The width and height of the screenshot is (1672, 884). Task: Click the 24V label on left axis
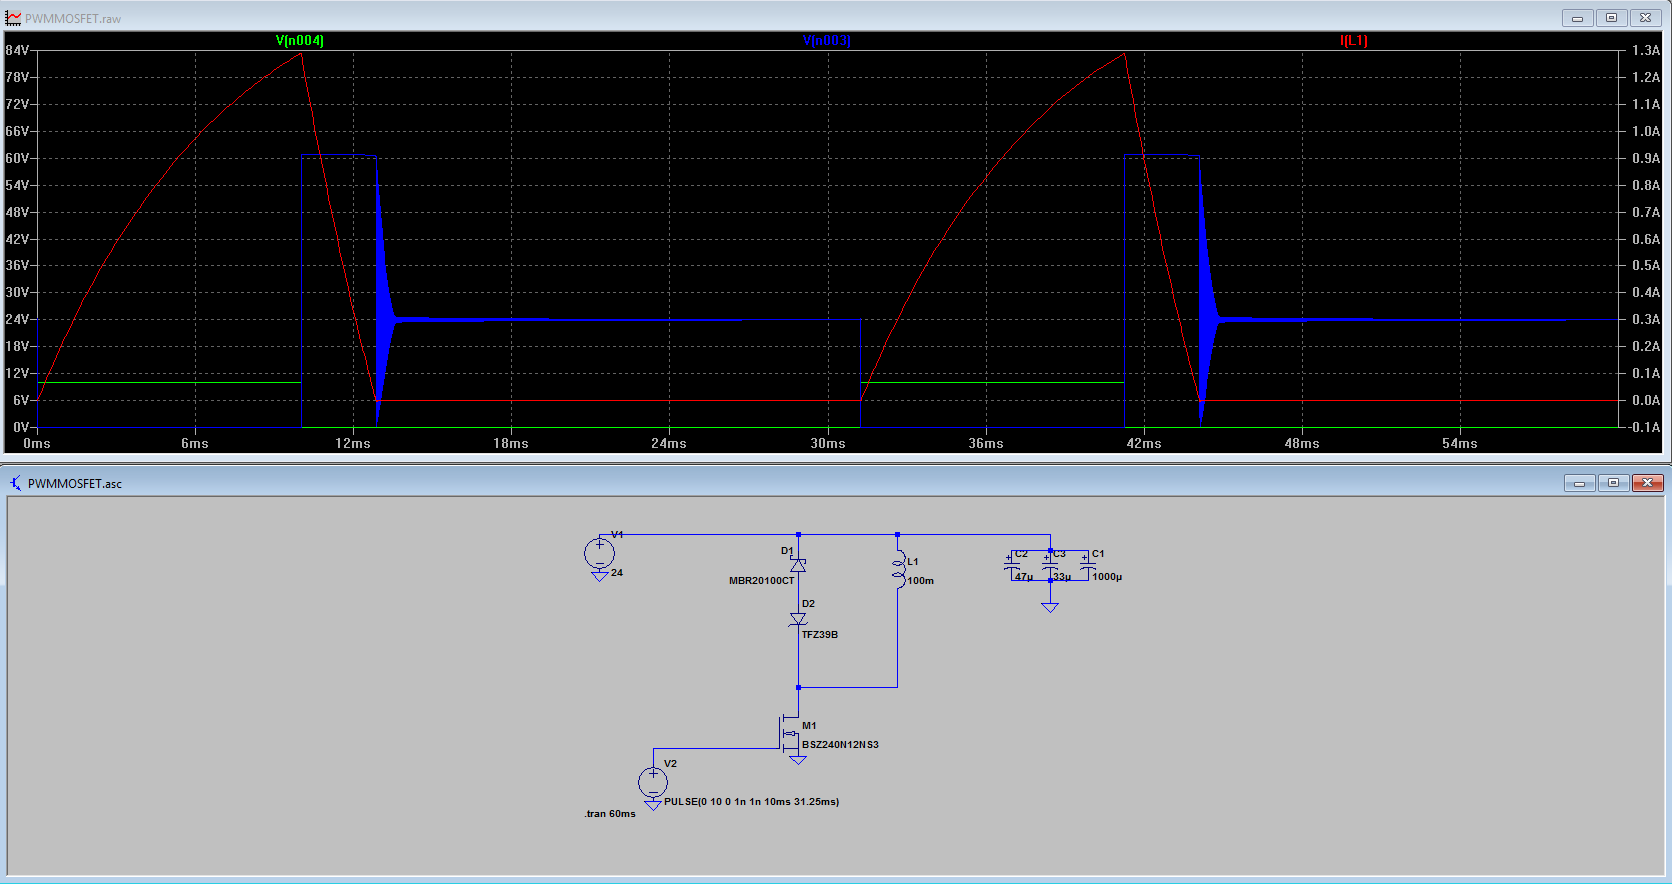click(18, 319)
